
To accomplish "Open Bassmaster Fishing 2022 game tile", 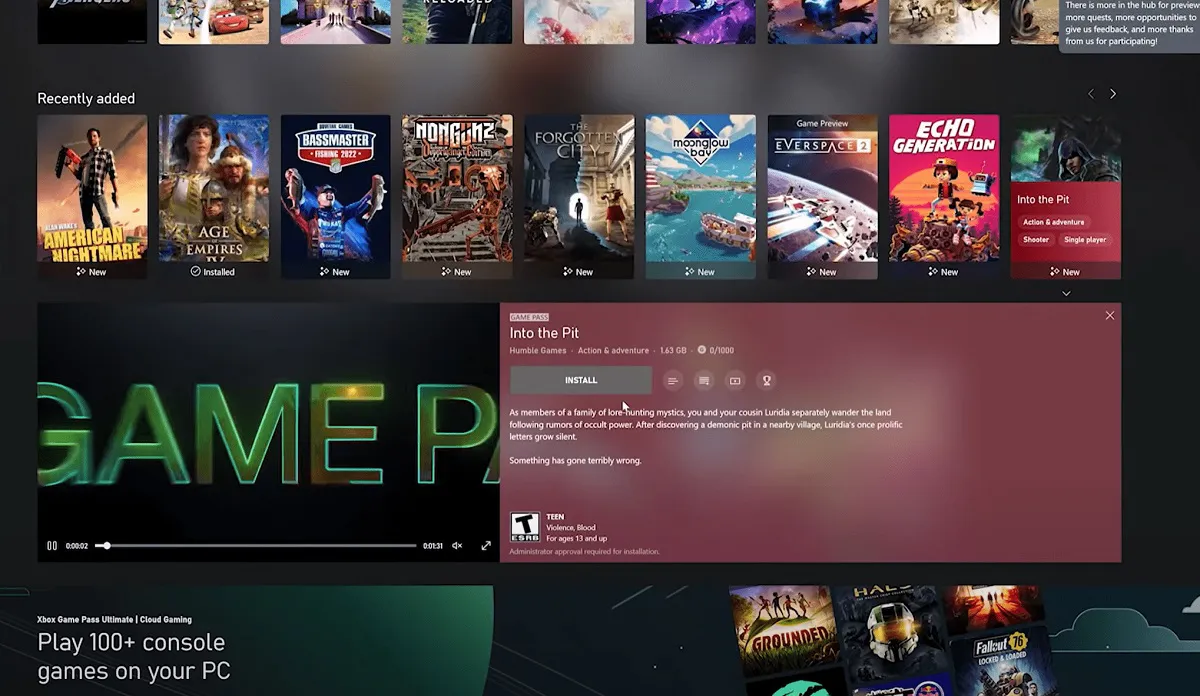I will [x=336, y=196].
